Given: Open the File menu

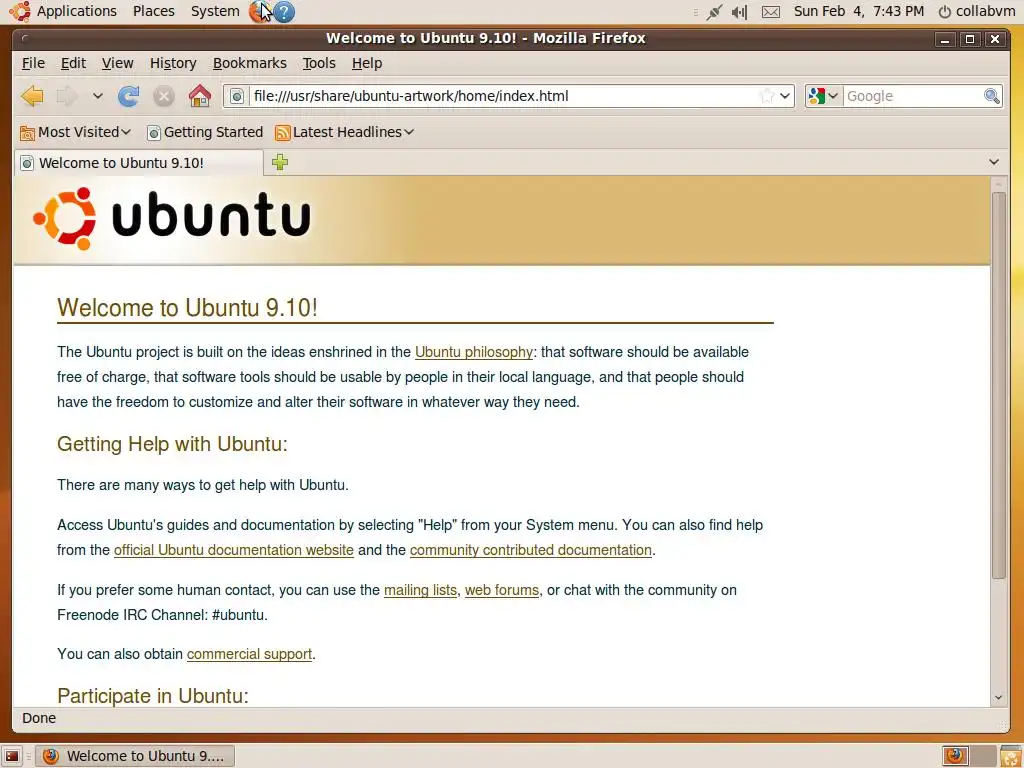Looking at the screenshot, I should pos(33,63).
